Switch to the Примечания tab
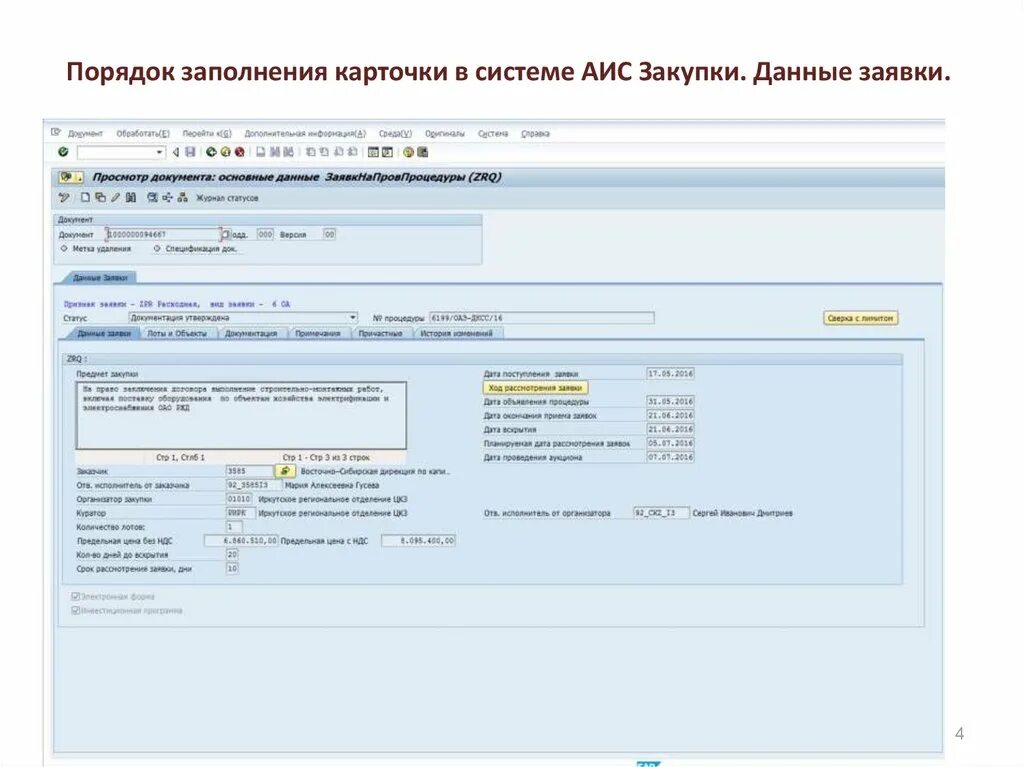This screenshot has width=1024, height=767. pos(317,333)
